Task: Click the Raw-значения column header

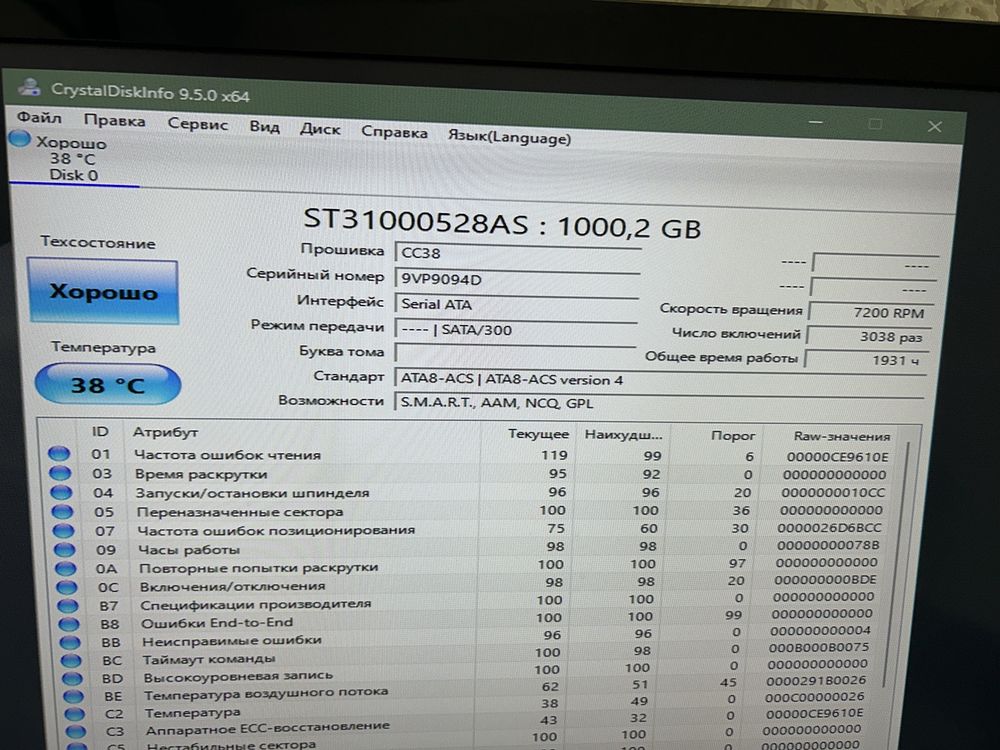Action: [841, 436]
